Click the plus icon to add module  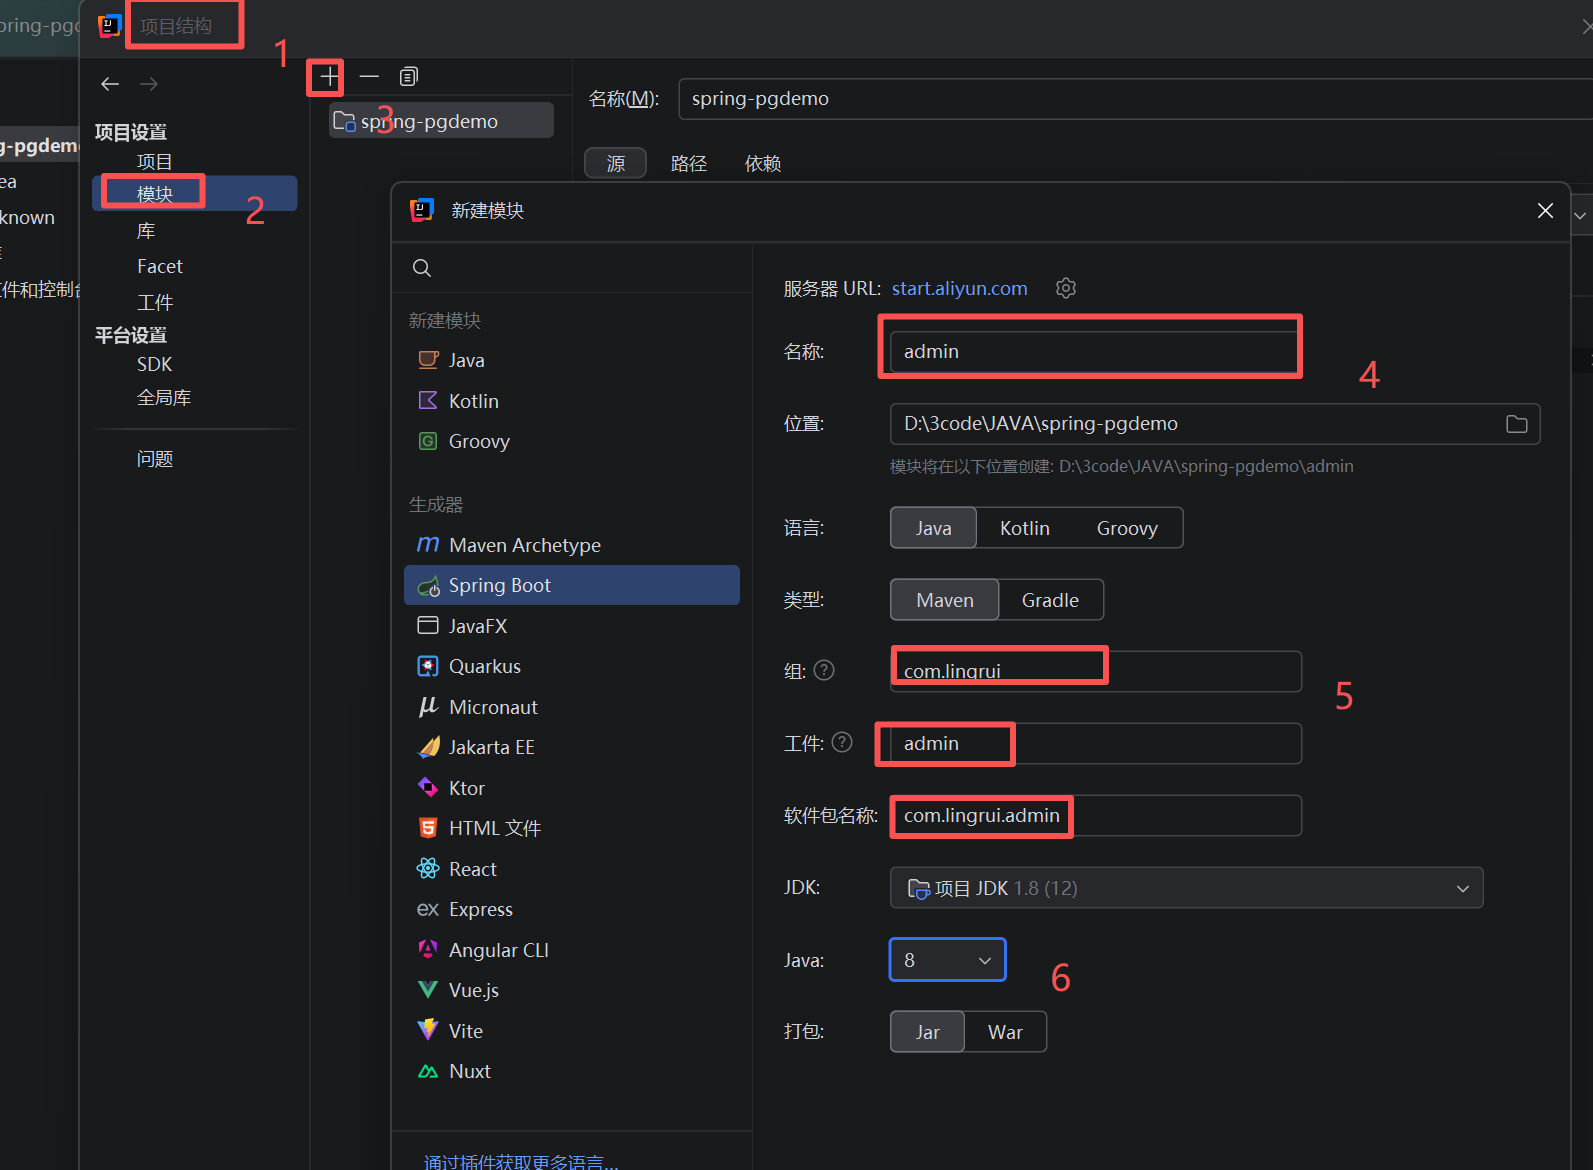point(328,76)
